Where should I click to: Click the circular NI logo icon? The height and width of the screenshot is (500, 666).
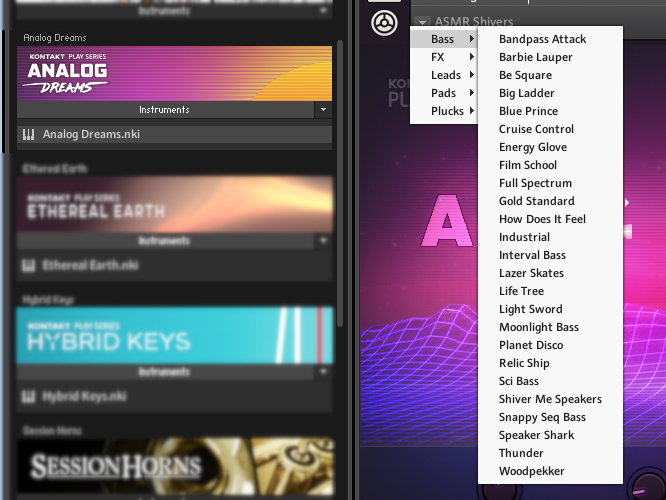(x=384, y=23)
